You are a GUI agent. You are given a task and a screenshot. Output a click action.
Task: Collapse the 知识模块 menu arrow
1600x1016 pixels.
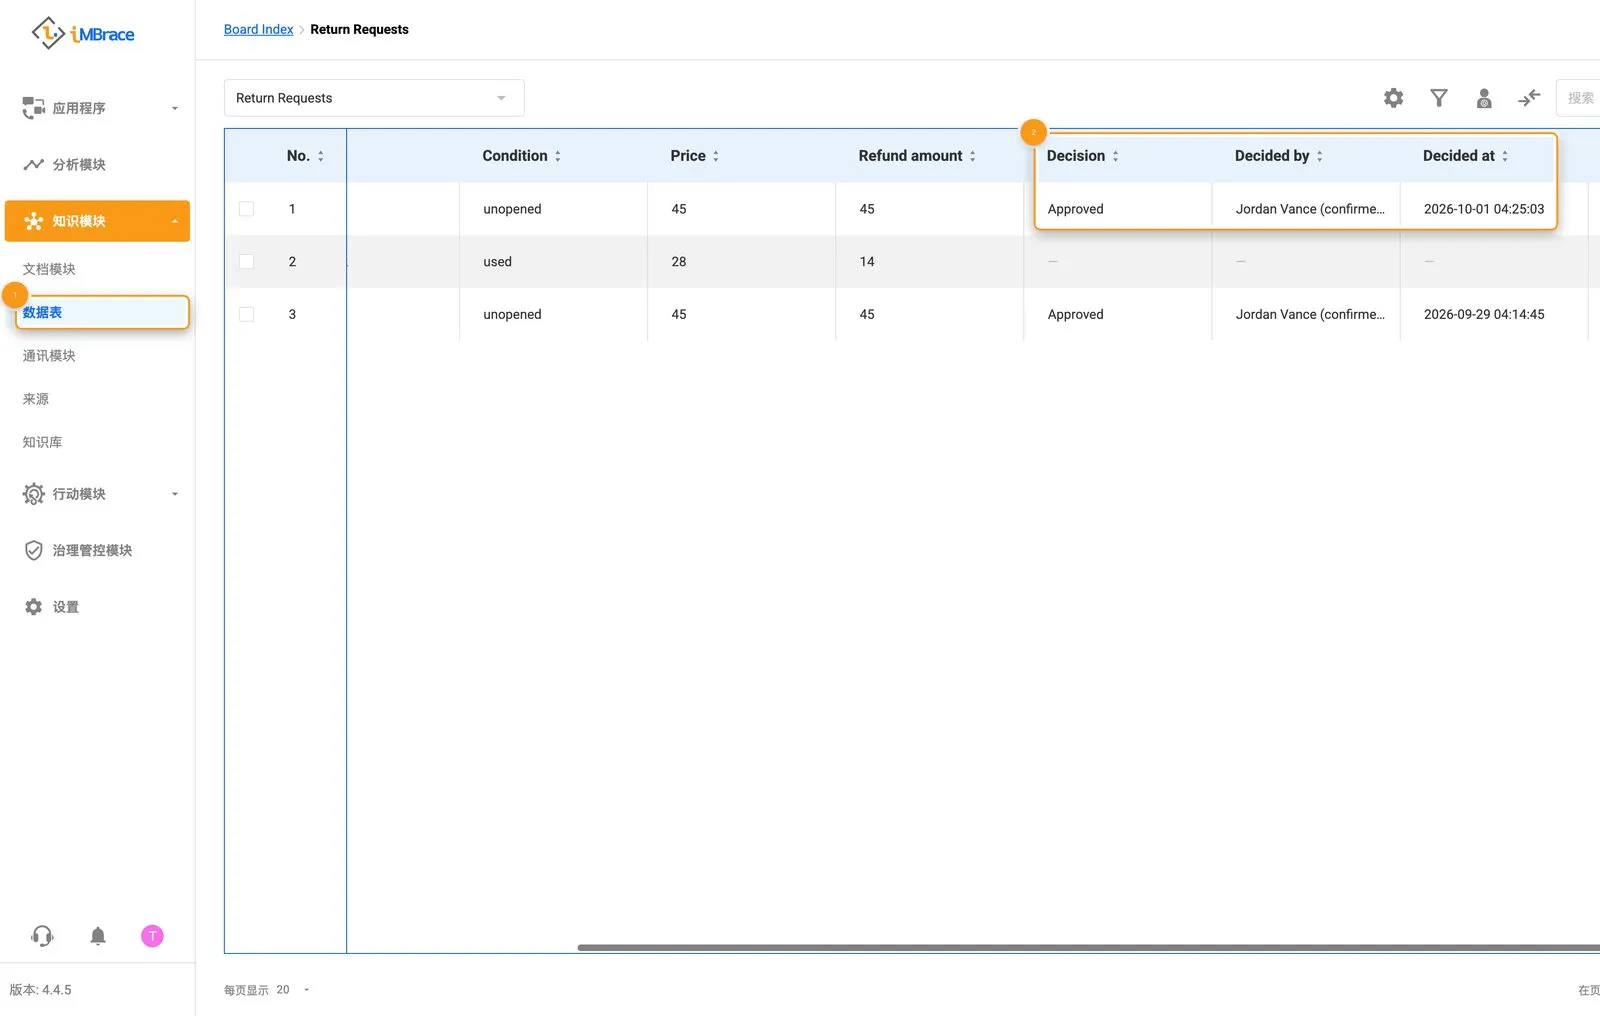pyautogui.click(x=175, y=221)
